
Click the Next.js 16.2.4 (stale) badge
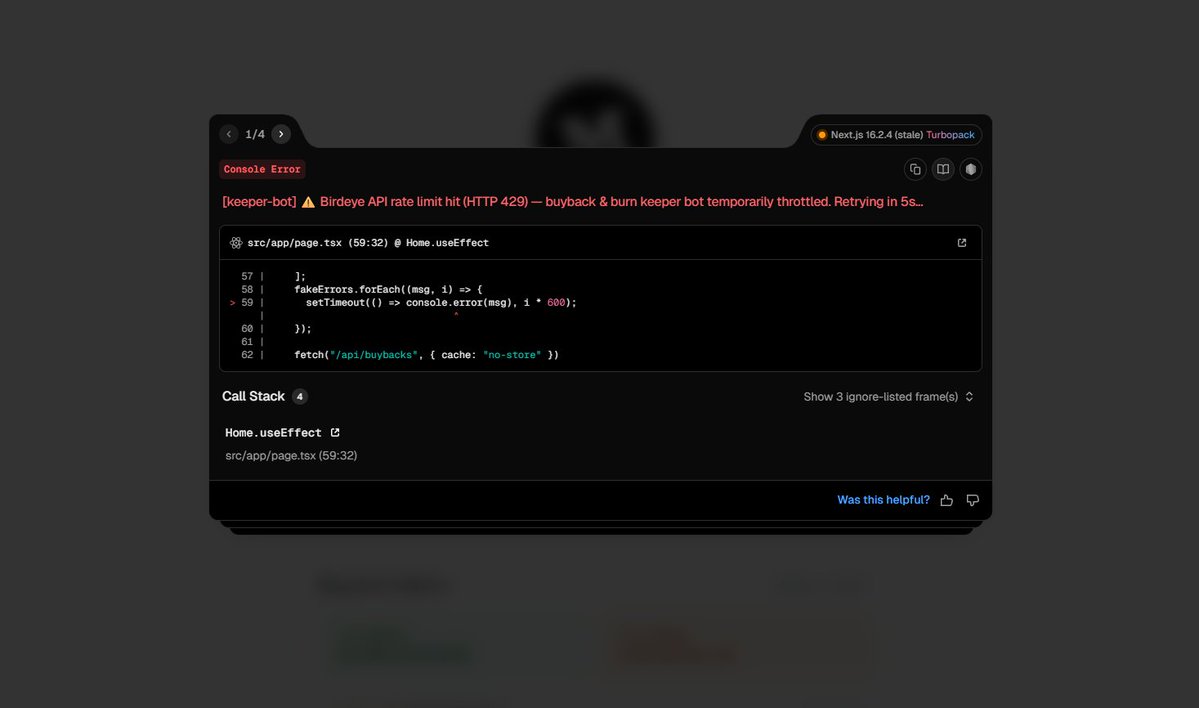[x=896, y=135]
